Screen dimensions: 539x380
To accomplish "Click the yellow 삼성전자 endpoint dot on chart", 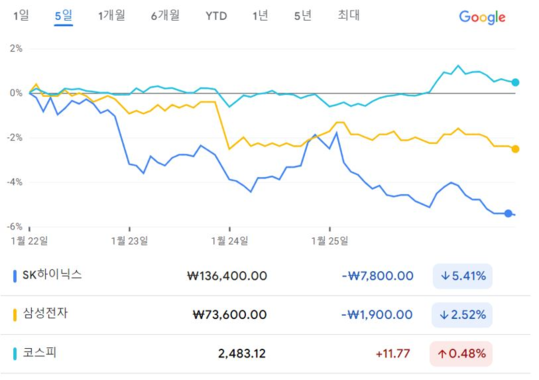I will click(515, 149).
